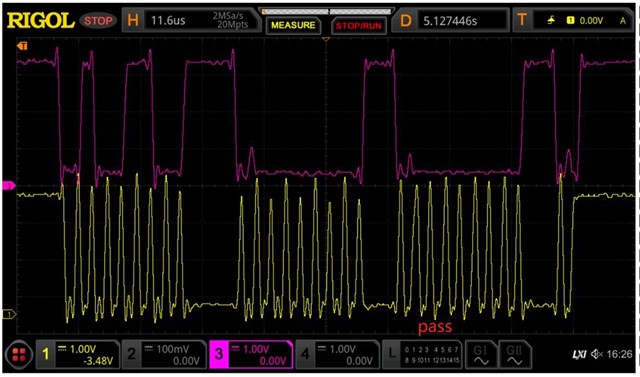This screenshot has width=640, height=377.
Task: Click the trigger level 0.00V value
Action: [591, 20]
